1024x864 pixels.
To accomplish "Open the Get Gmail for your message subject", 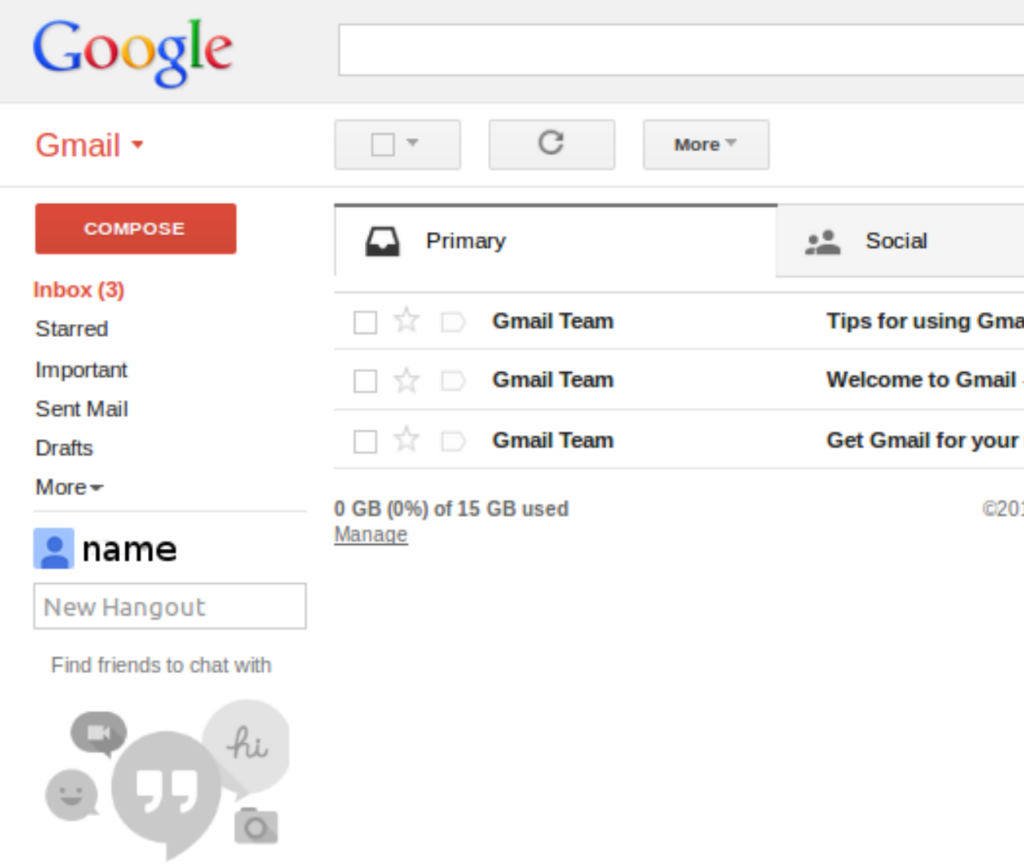I will pyautogui.click(x=925, y=440).
